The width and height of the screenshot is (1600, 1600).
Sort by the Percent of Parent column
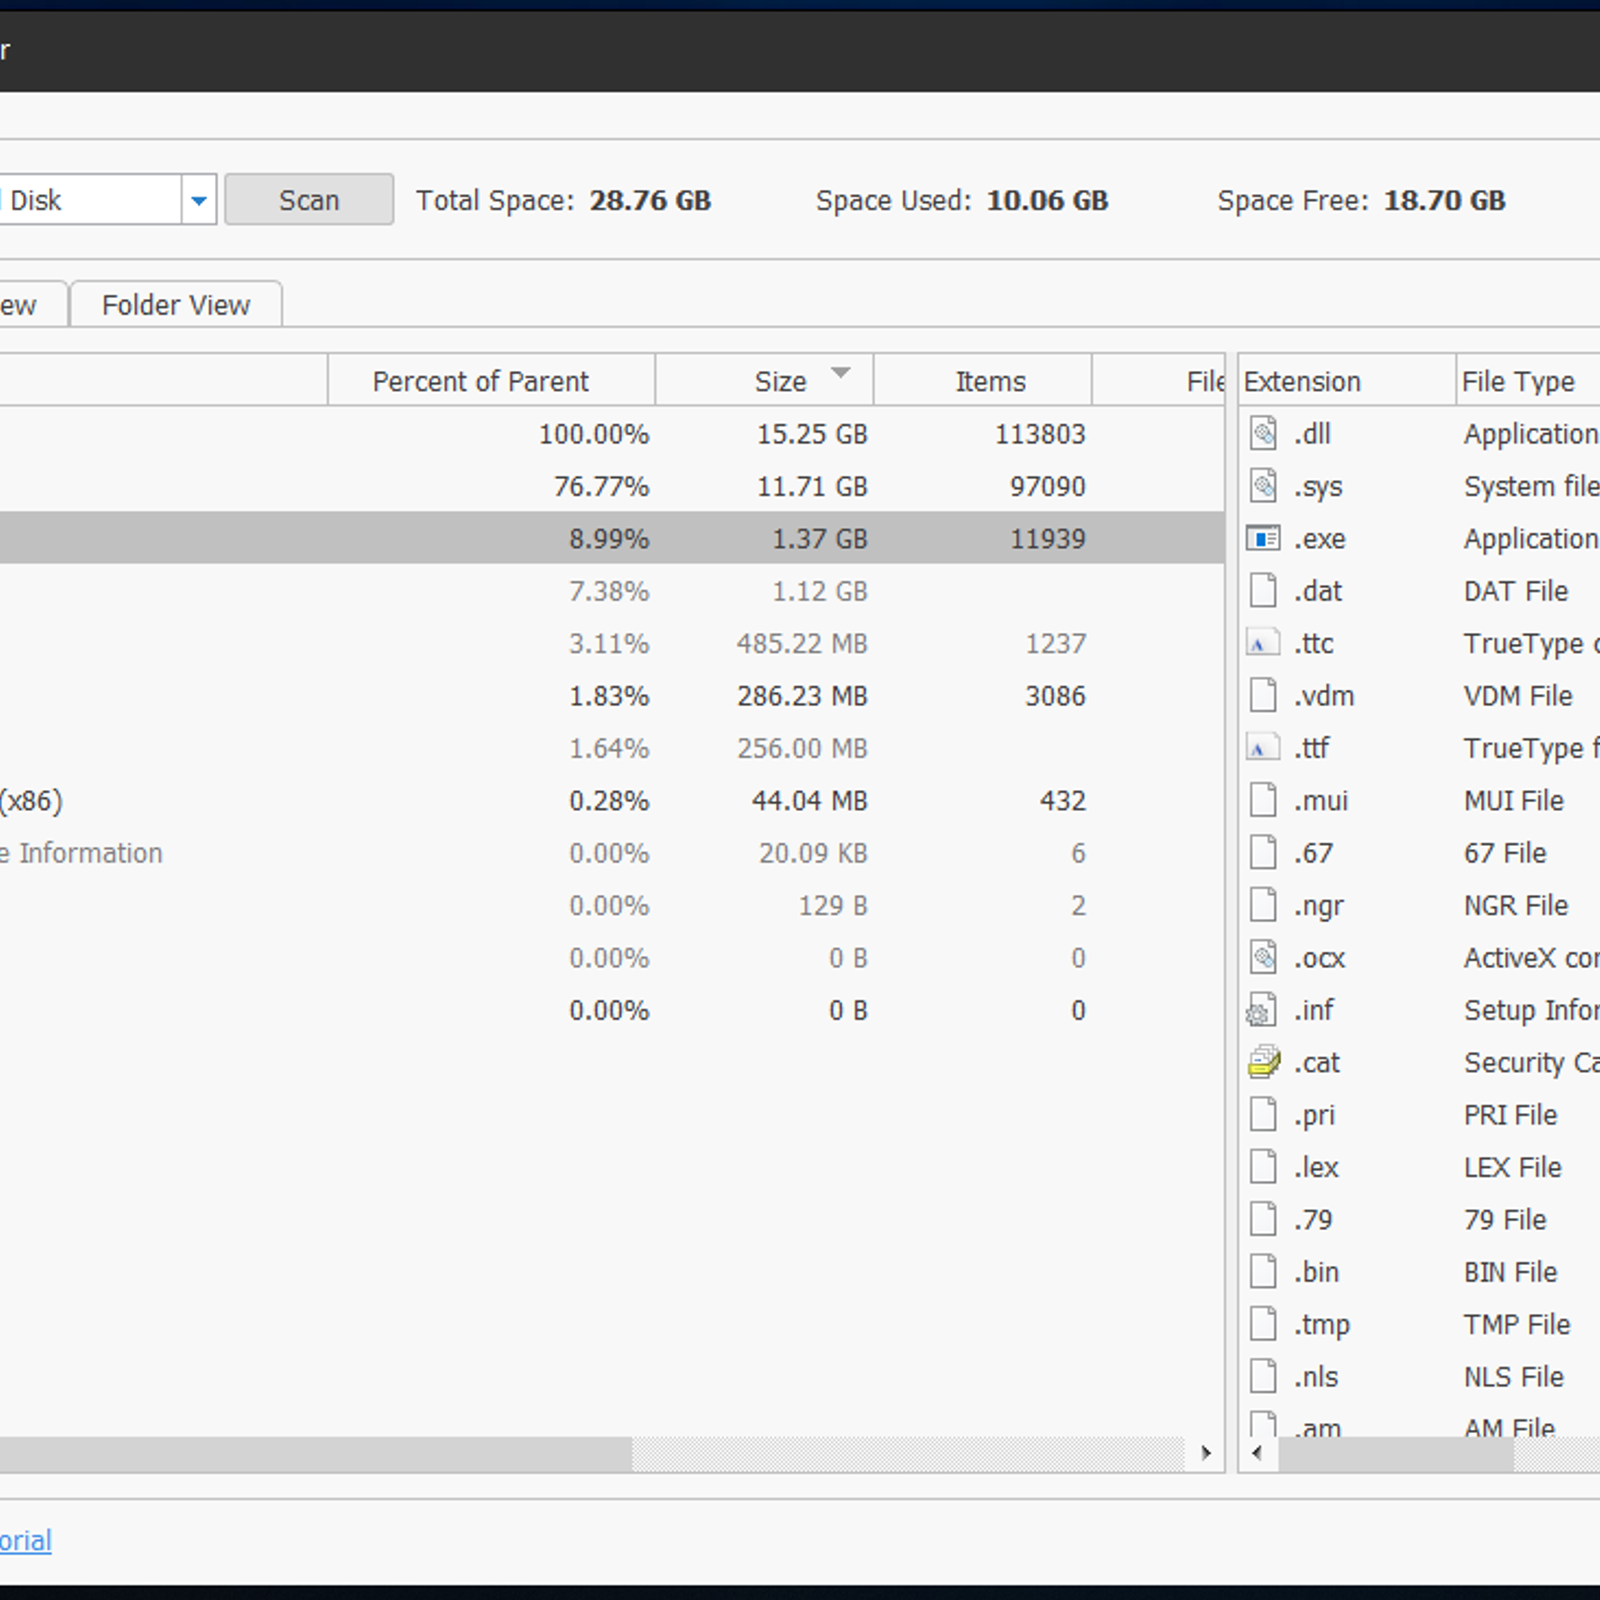480,381
